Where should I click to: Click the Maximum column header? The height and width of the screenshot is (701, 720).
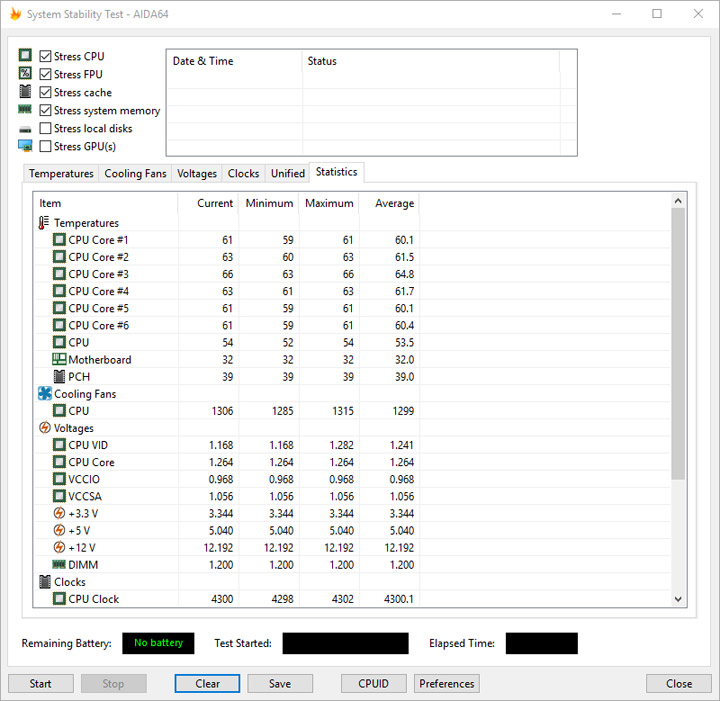pos(329,203)
